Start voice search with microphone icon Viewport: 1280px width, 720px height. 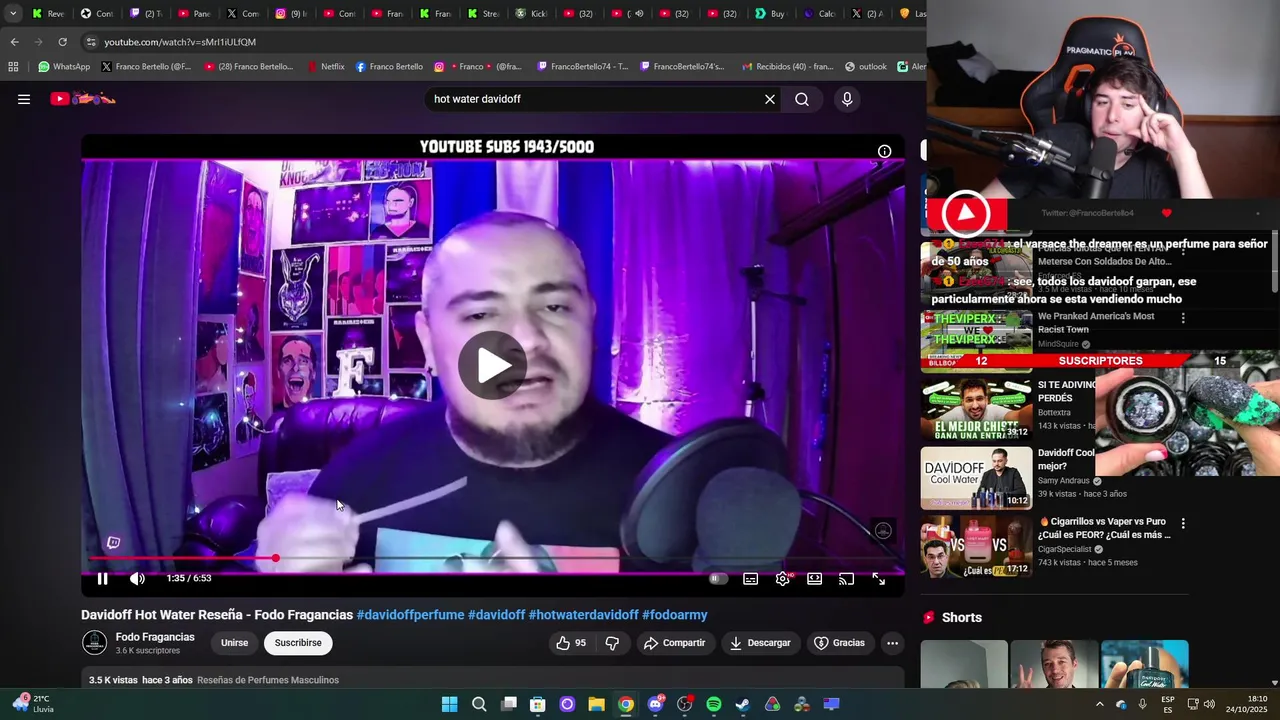pyautogui.click(x=847, y=99)
